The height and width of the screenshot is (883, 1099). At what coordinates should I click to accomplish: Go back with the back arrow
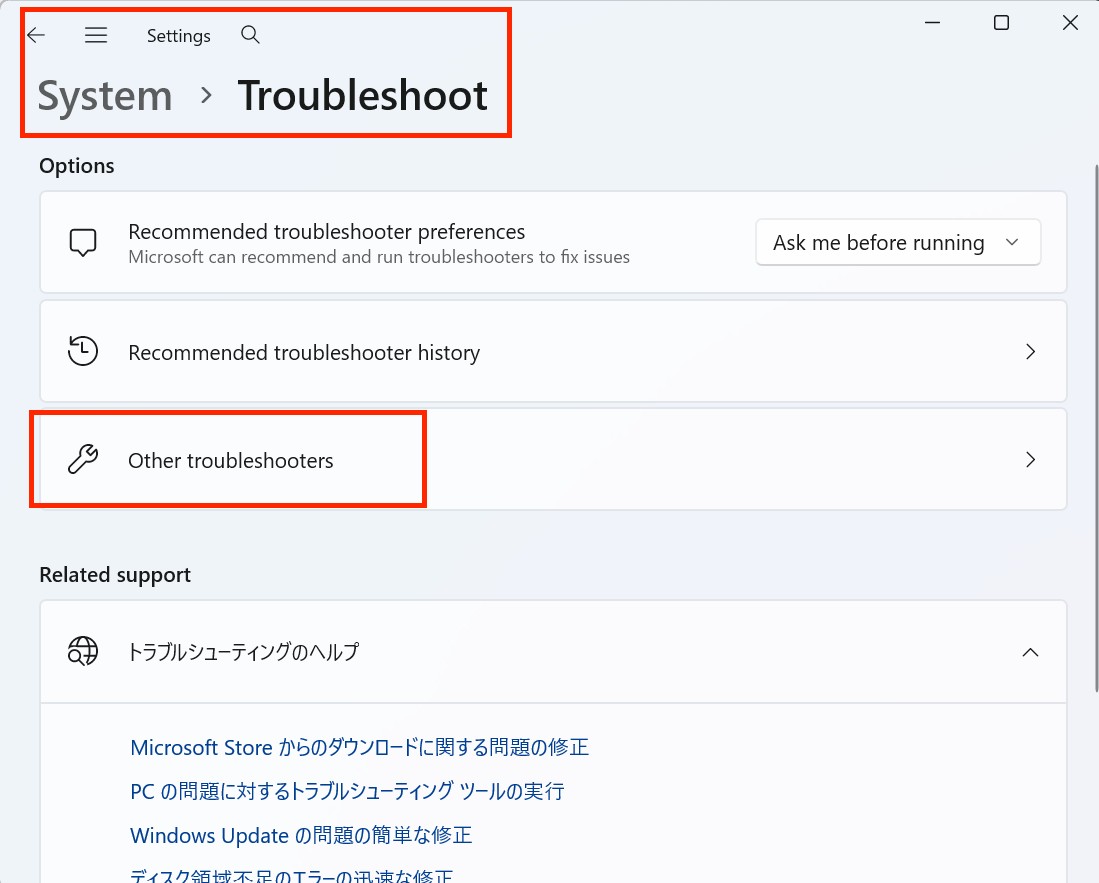pos(36,35)
